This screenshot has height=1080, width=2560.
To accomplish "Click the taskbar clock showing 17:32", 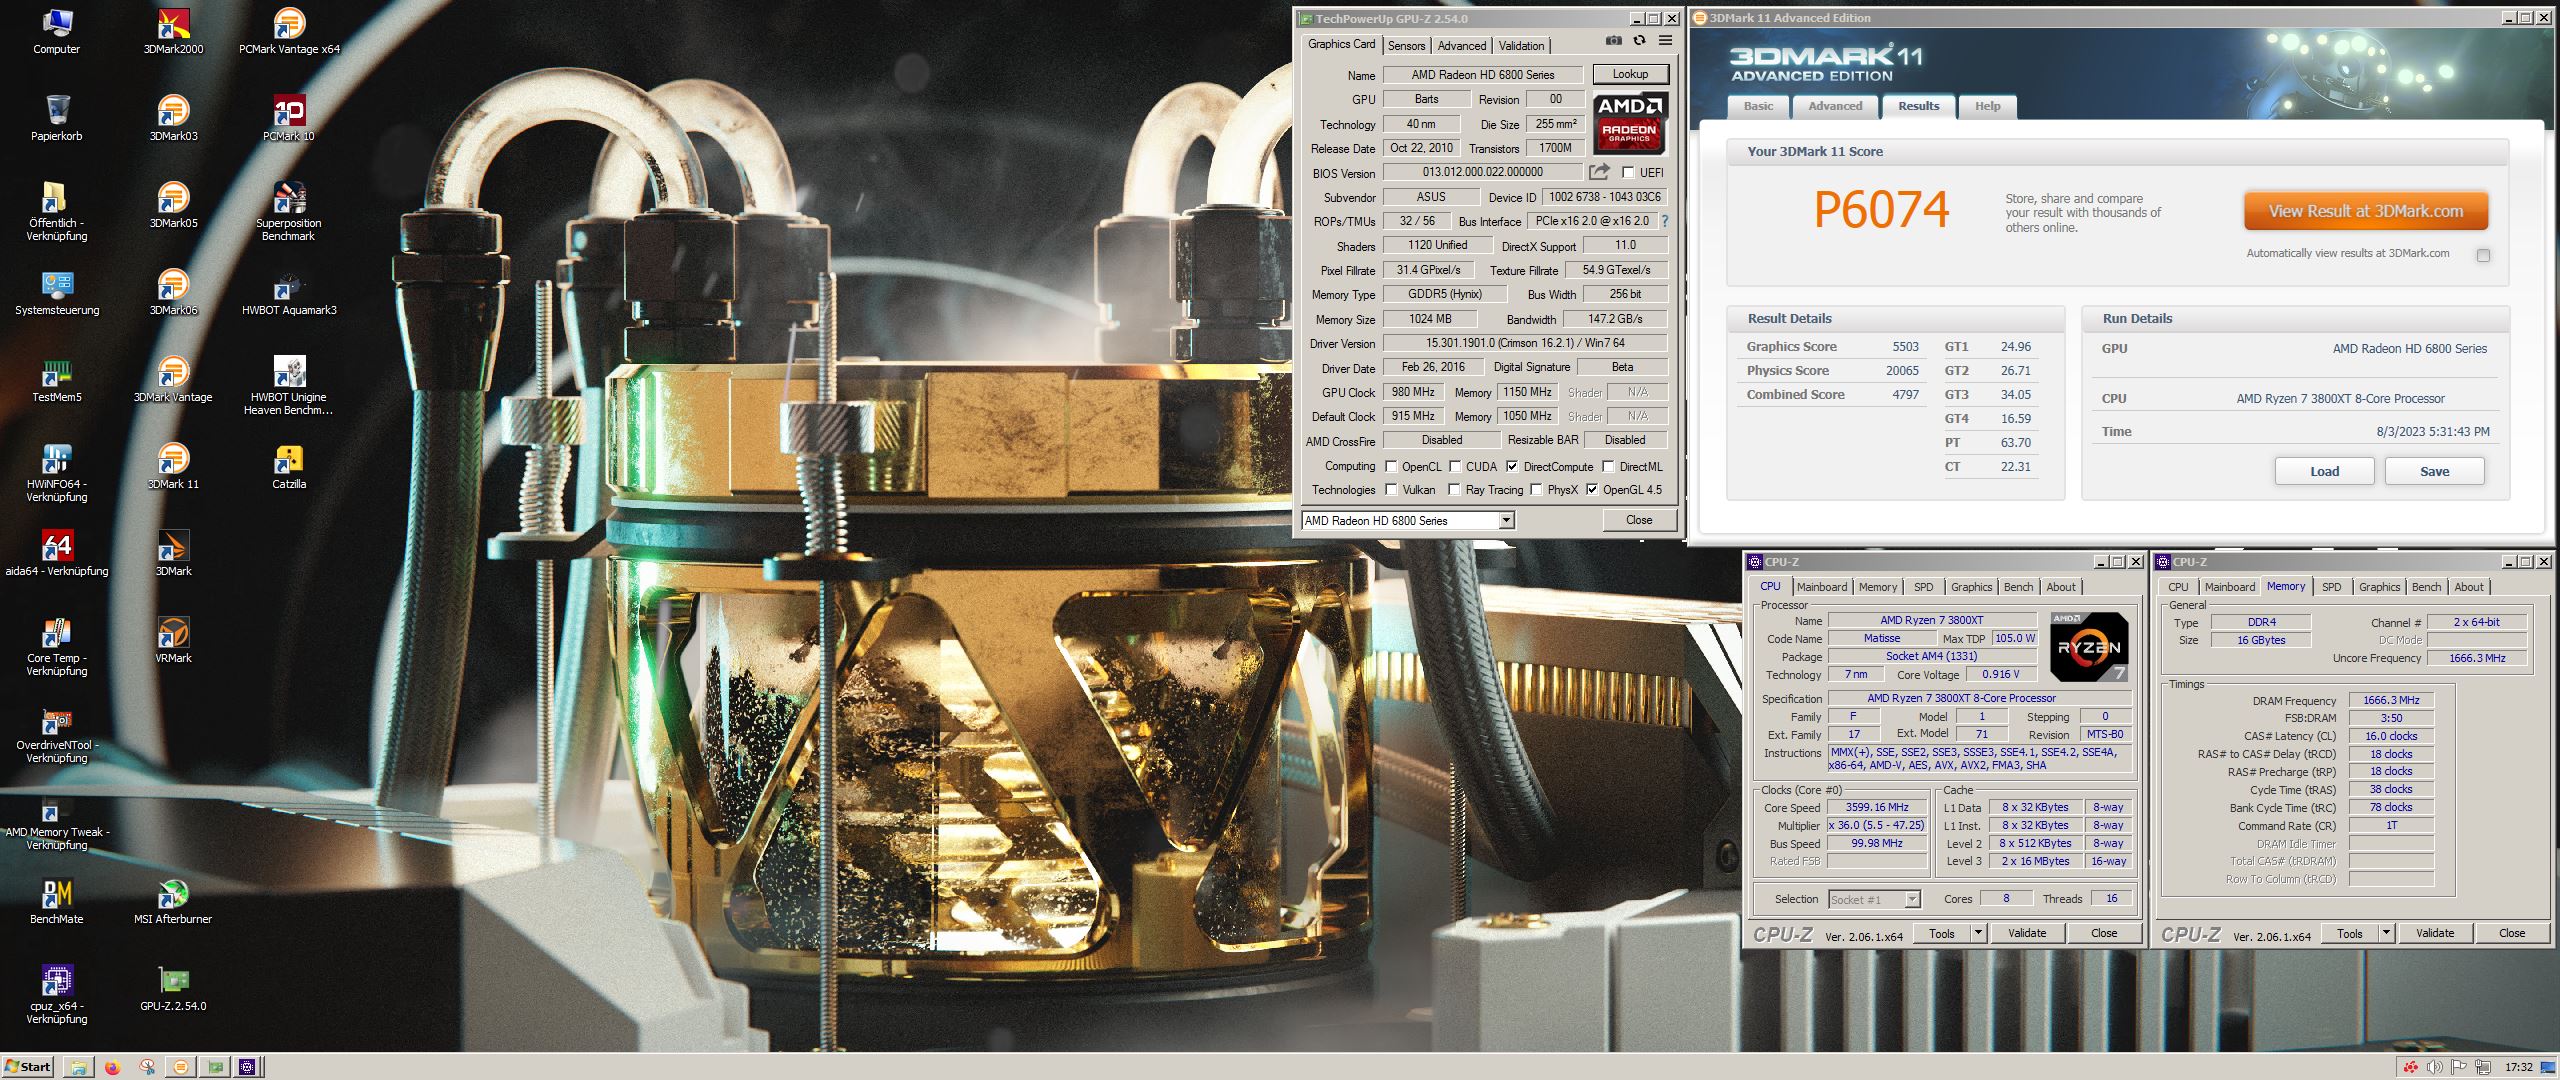I will click(2518, 1067).
